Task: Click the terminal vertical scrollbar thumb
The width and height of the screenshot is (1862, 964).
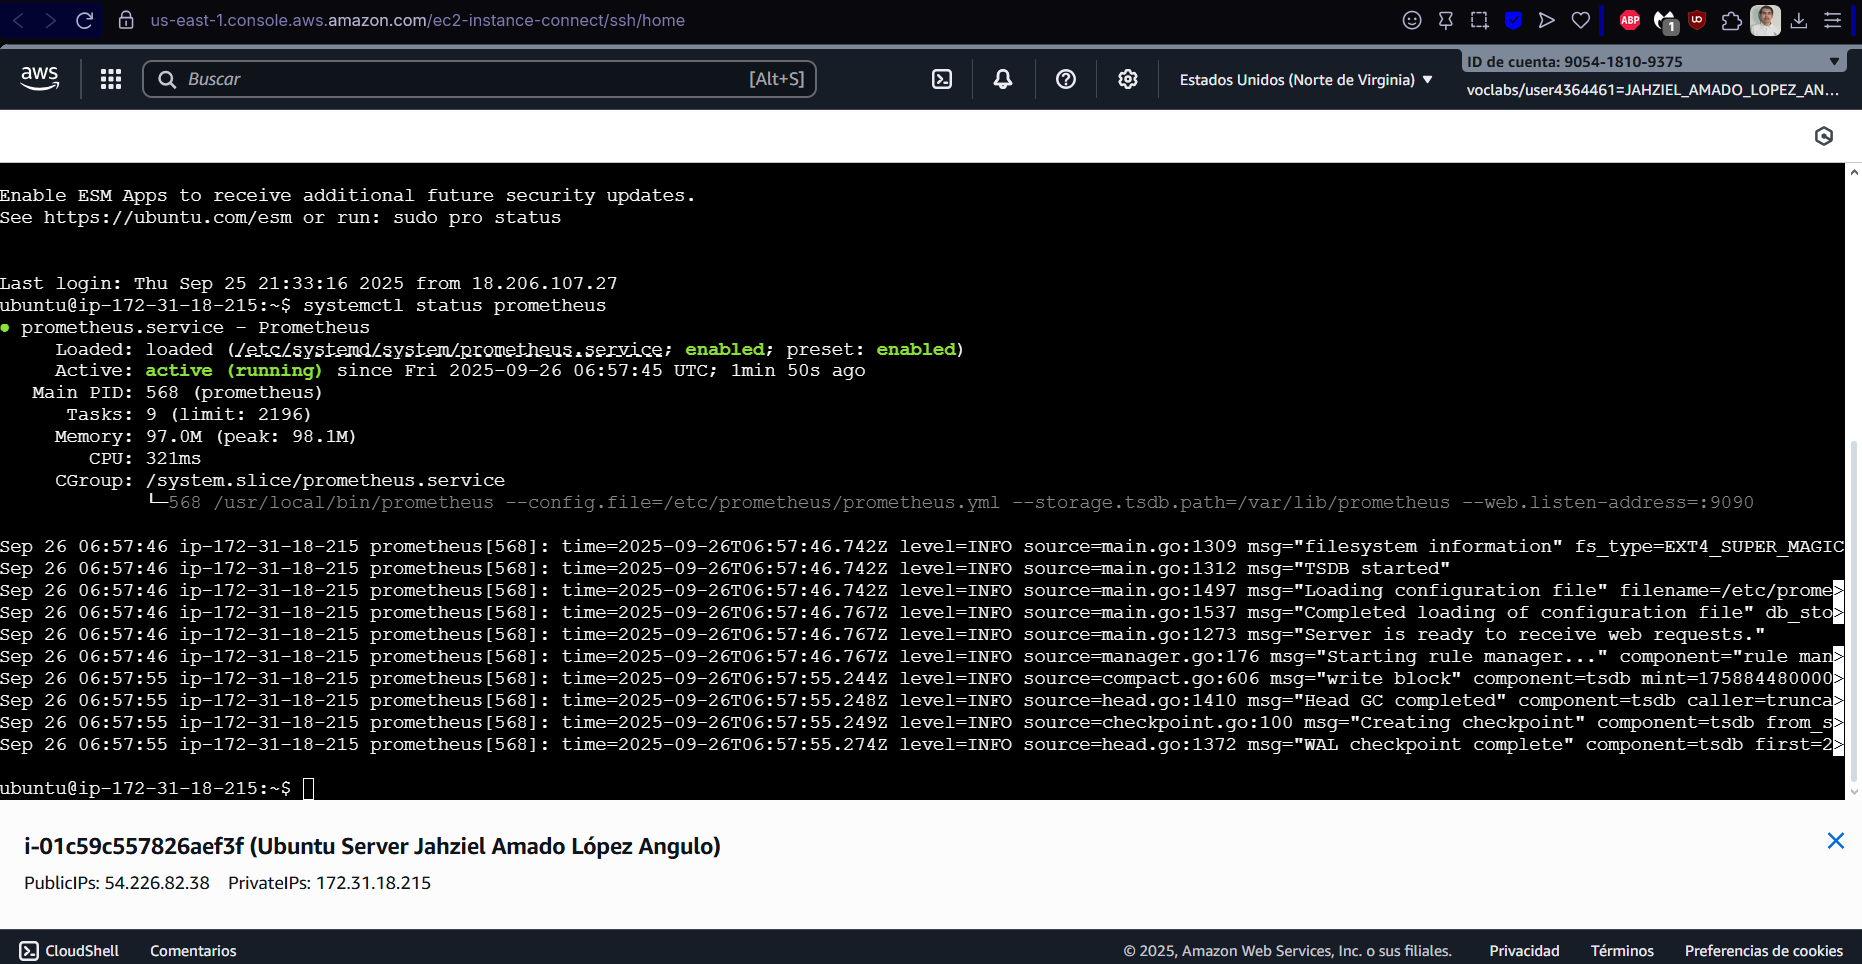Action: coord(1854,610)
